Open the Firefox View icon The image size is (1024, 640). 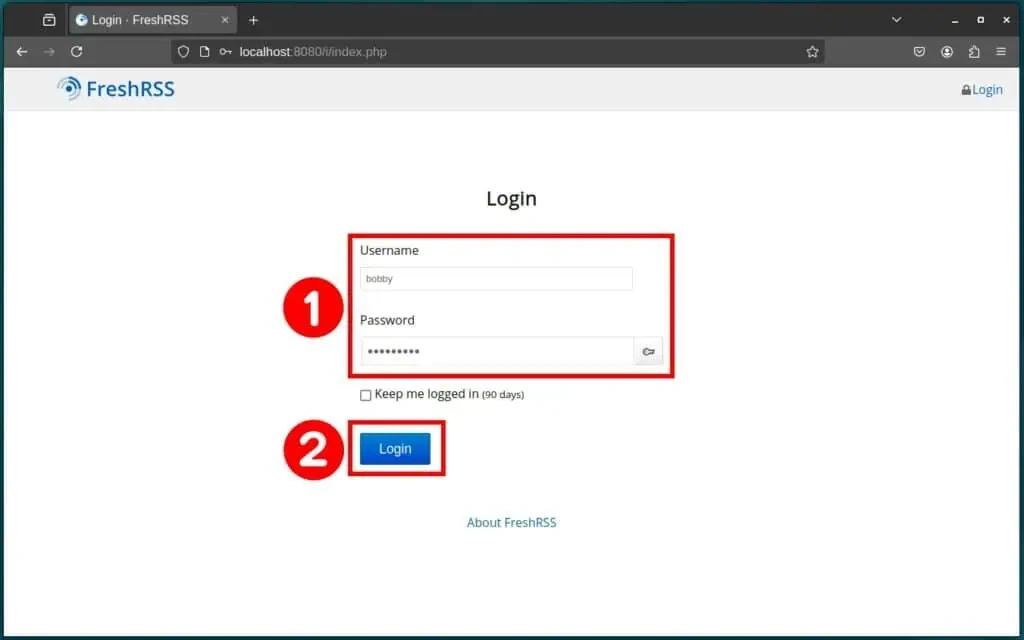pyautogui.click(x=49, y=20)
